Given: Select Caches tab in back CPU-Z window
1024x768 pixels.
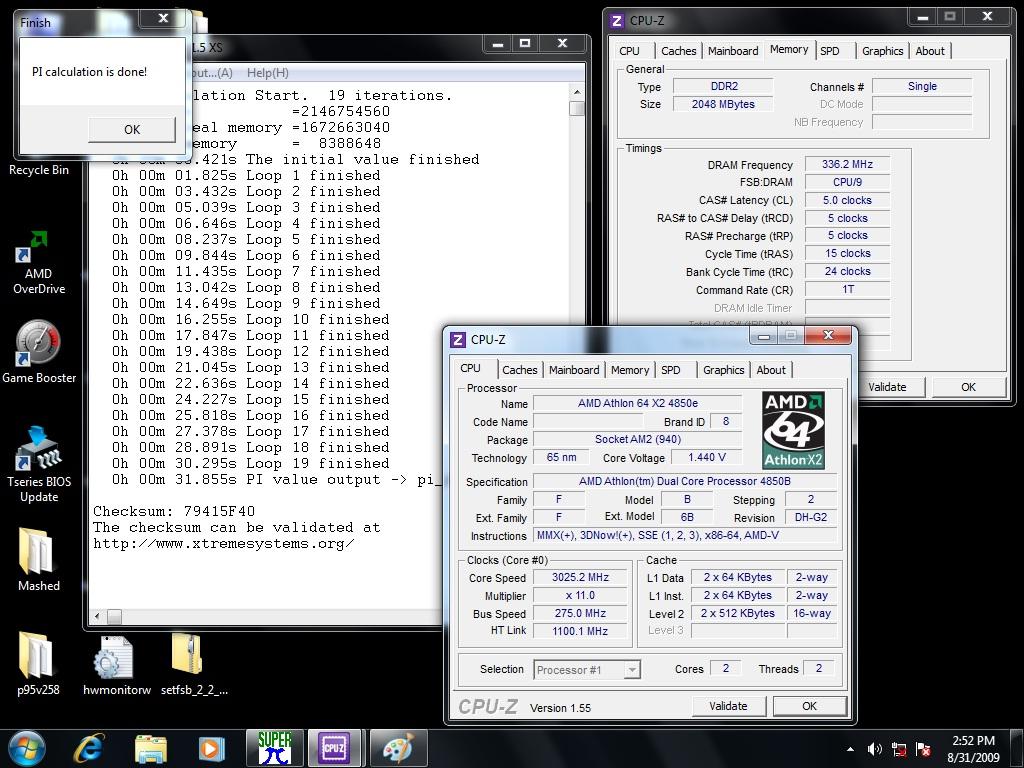Looking at the screenshot, I should [x=679, y=51].
